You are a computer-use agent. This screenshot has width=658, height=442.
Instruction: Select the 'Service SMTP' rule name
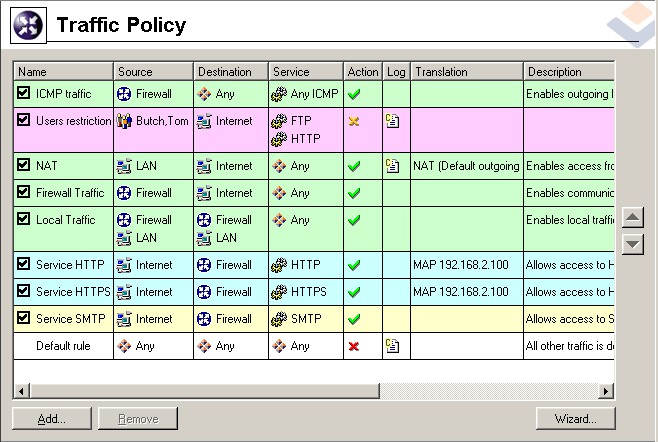click(70, 319)
